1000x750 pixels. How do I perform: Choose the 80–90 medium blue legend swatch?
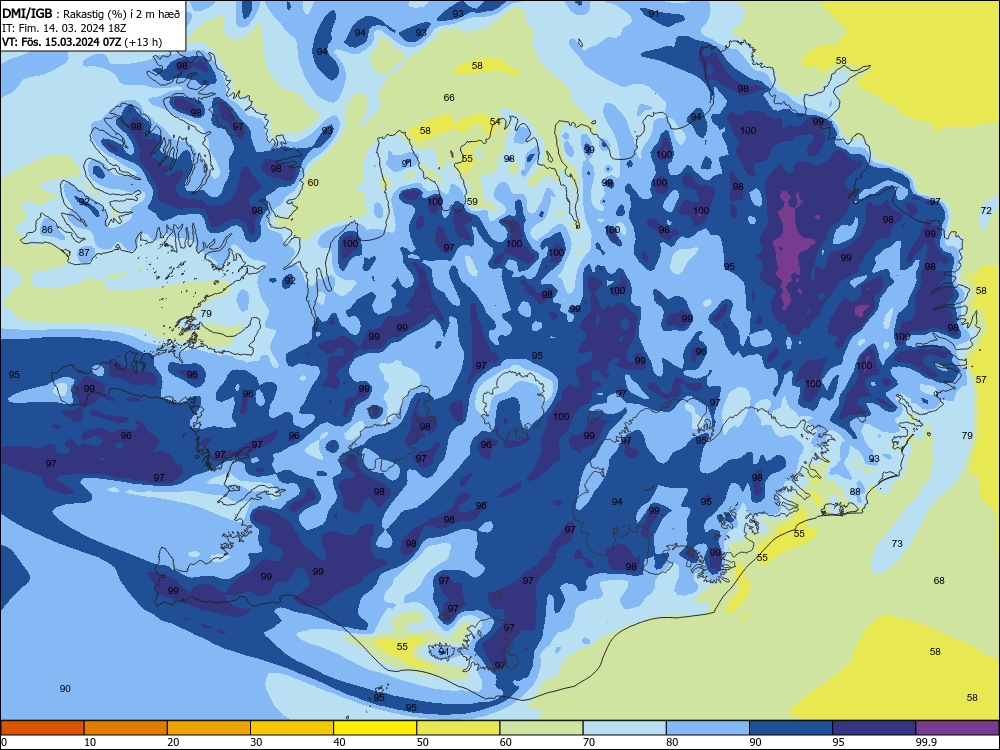[708, 728]
